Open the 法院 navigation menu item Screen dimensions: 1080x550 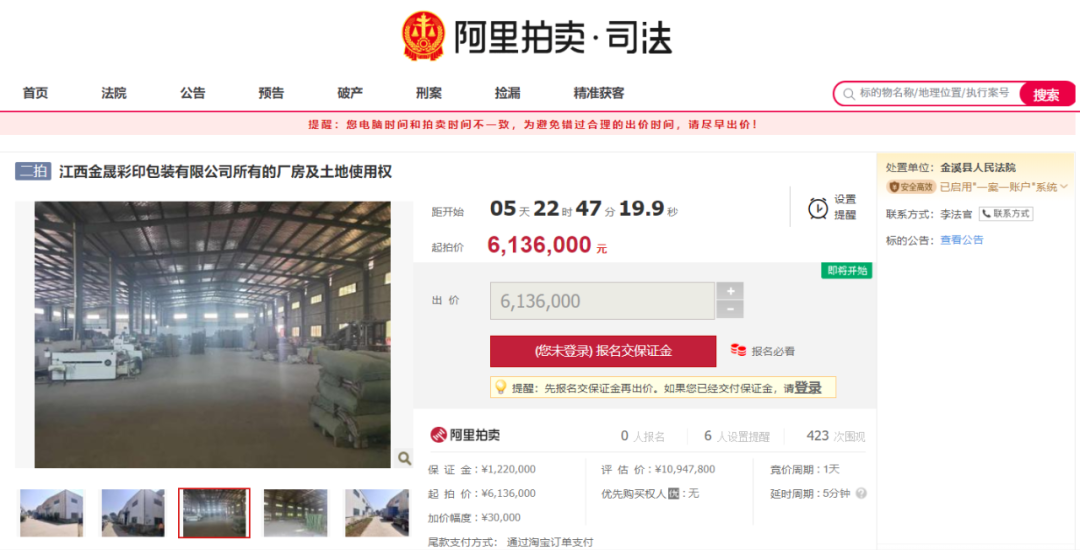(114, 93)
